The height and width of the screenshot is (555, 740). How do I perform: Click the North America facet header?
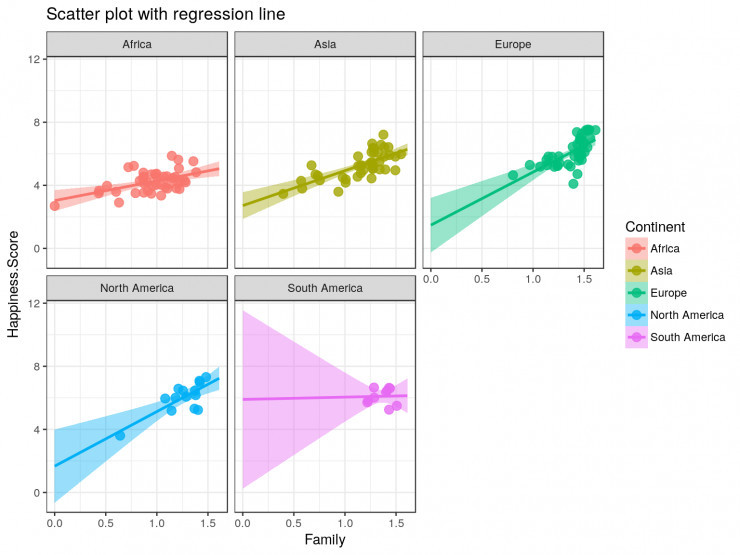click(x=137, y=288)
